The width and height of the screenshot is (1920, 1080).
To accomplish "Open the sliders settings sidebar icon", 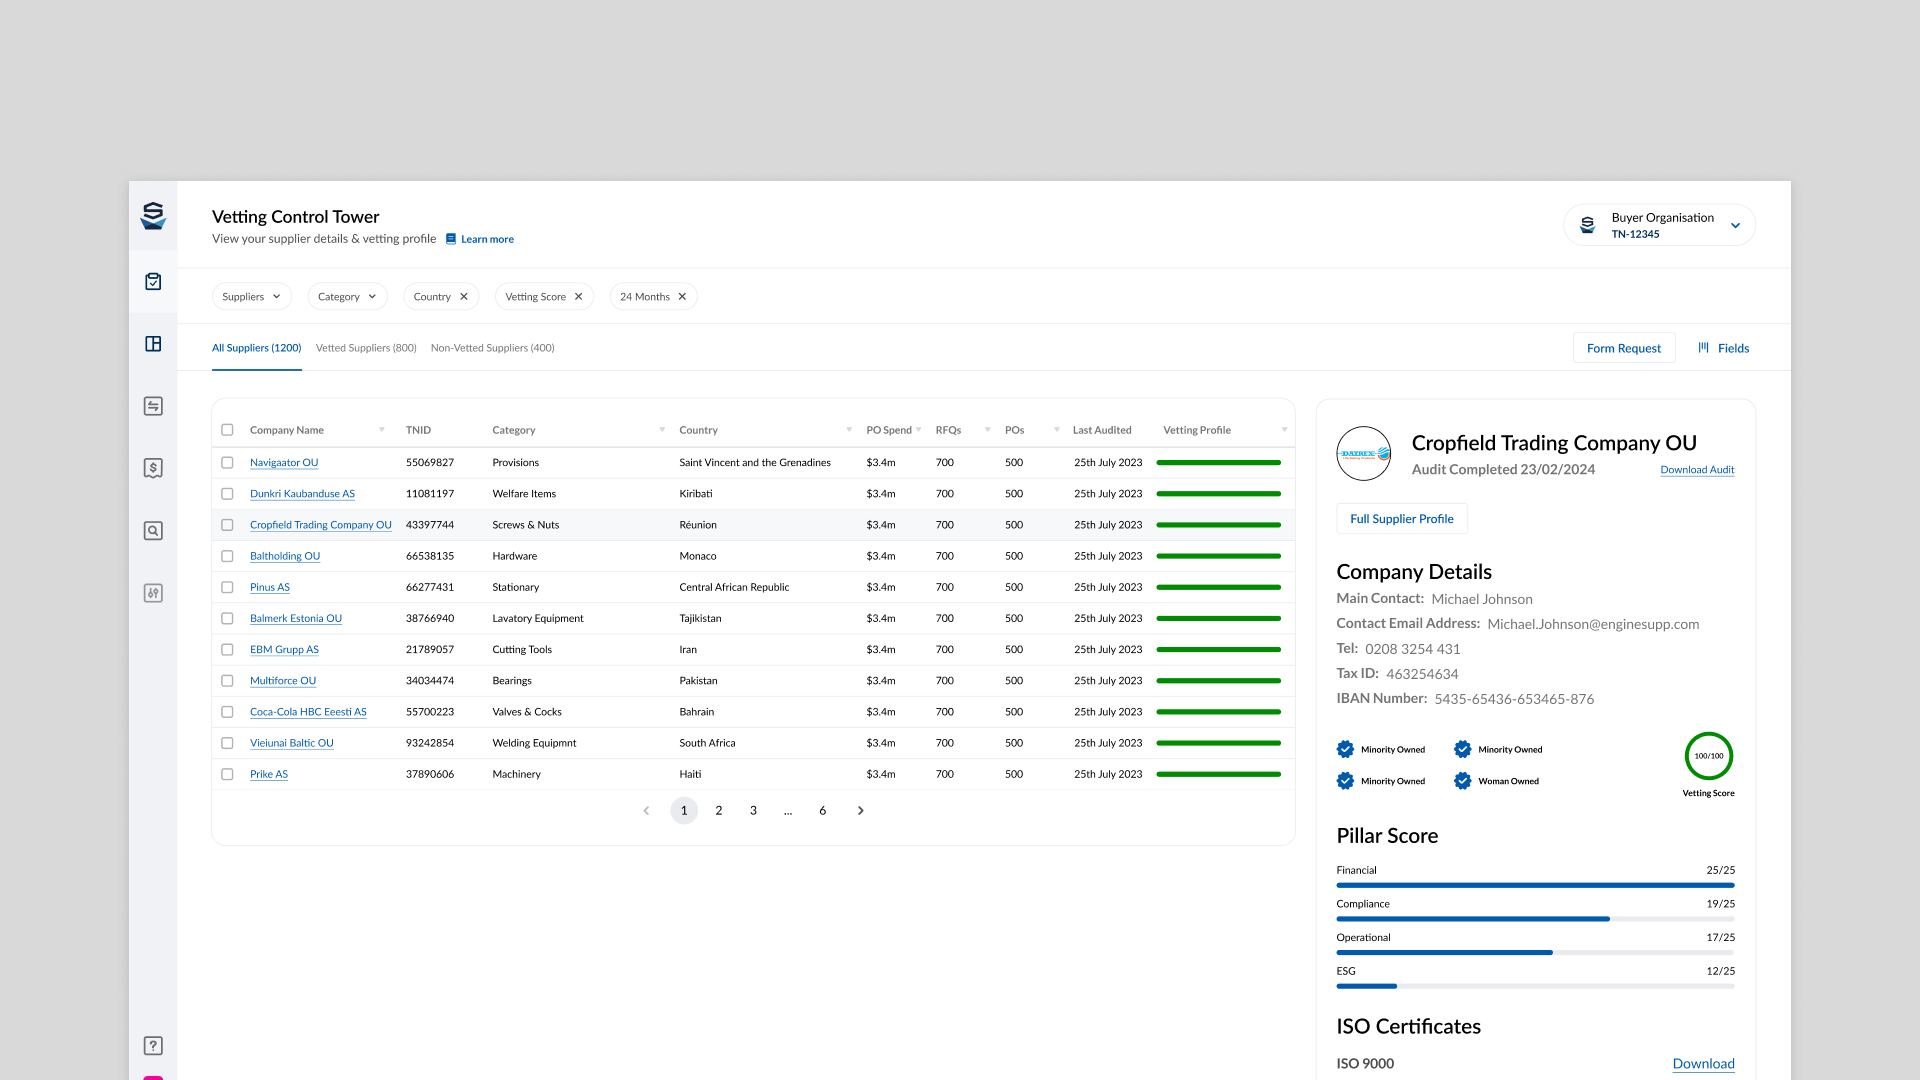I will 153,593.
